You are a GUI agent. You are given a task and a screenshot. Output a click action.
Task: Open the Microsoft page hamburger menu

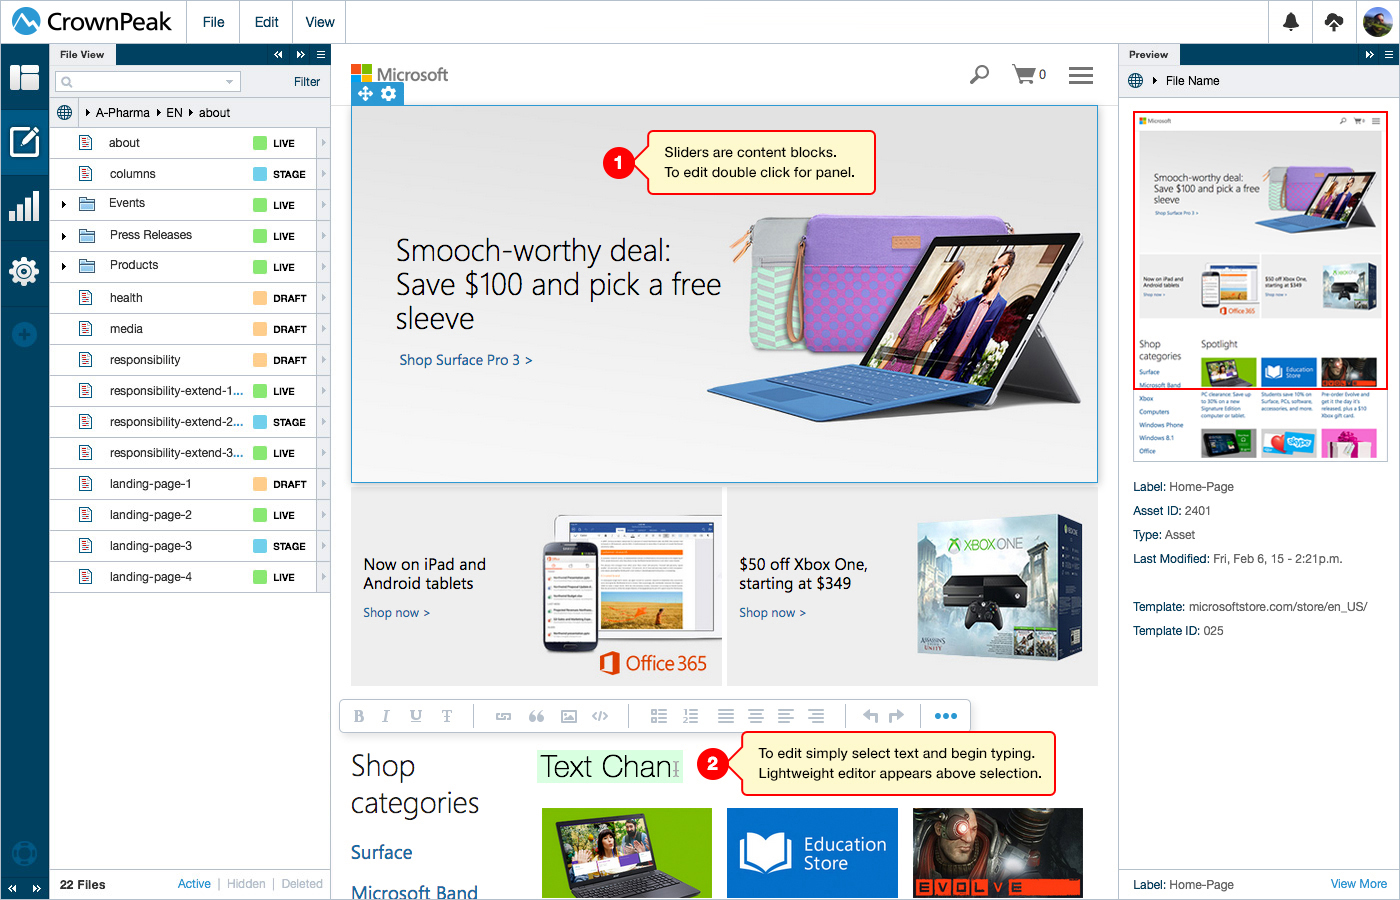(1081, 75)
